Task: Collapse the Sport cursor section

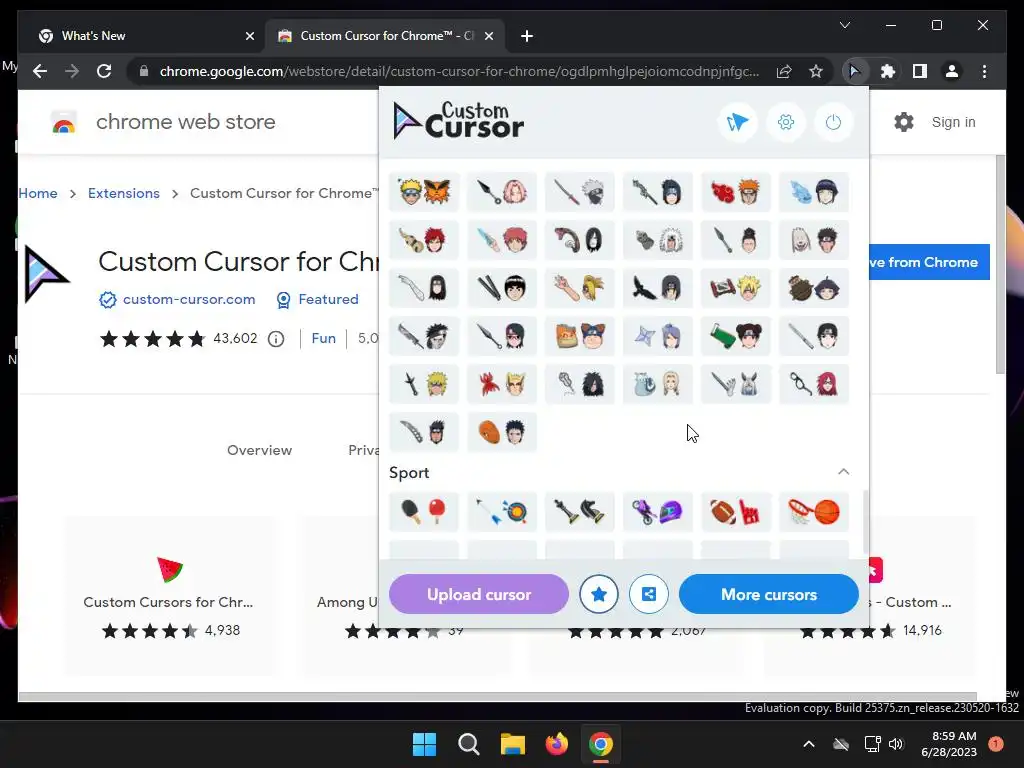Action: click(x=844, y=472)
